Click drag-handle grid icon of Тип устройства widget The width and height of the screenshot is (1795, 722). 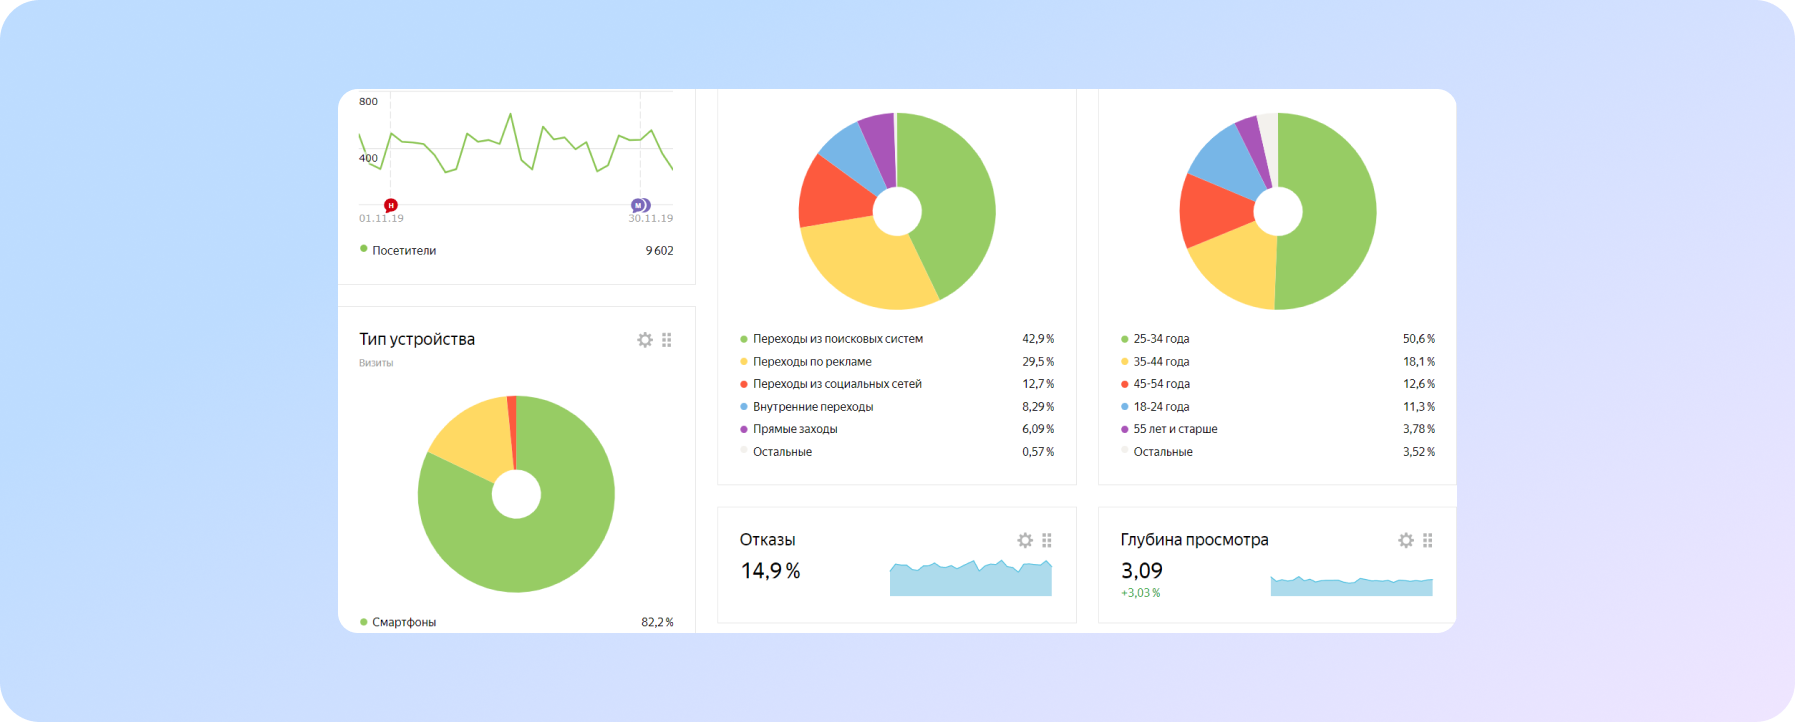pyautogui.click(x=667, y=340)
